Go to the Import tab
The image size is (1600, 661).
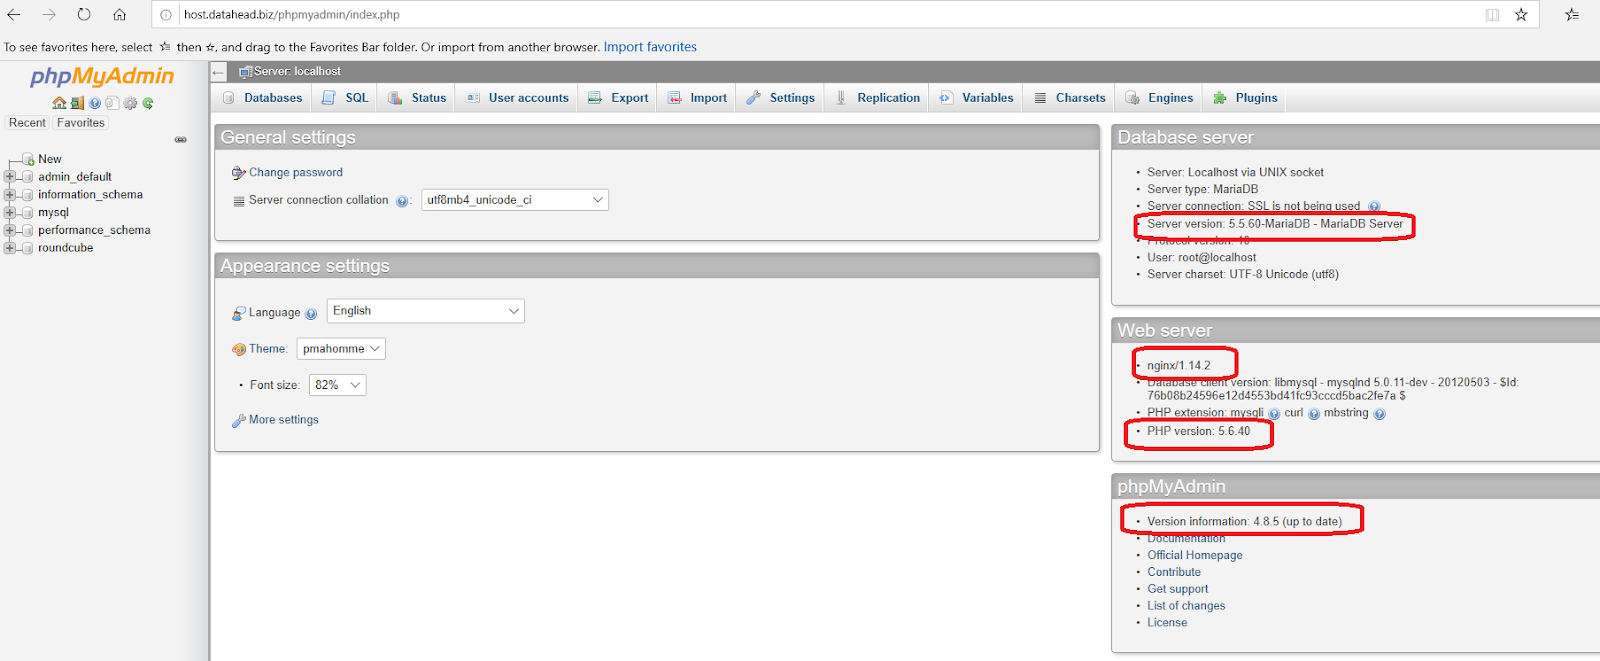[698, 98]
